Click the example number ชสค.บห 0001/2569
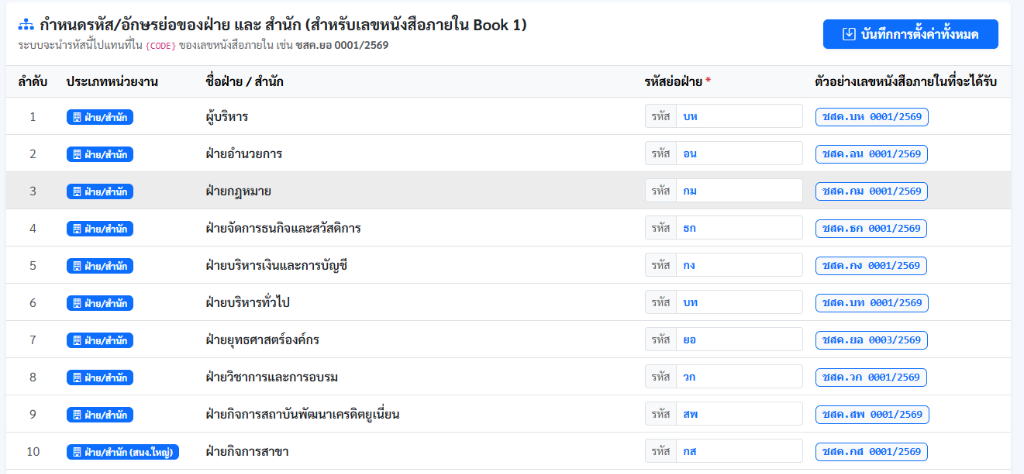1024x474 pixels. point(872,117)
